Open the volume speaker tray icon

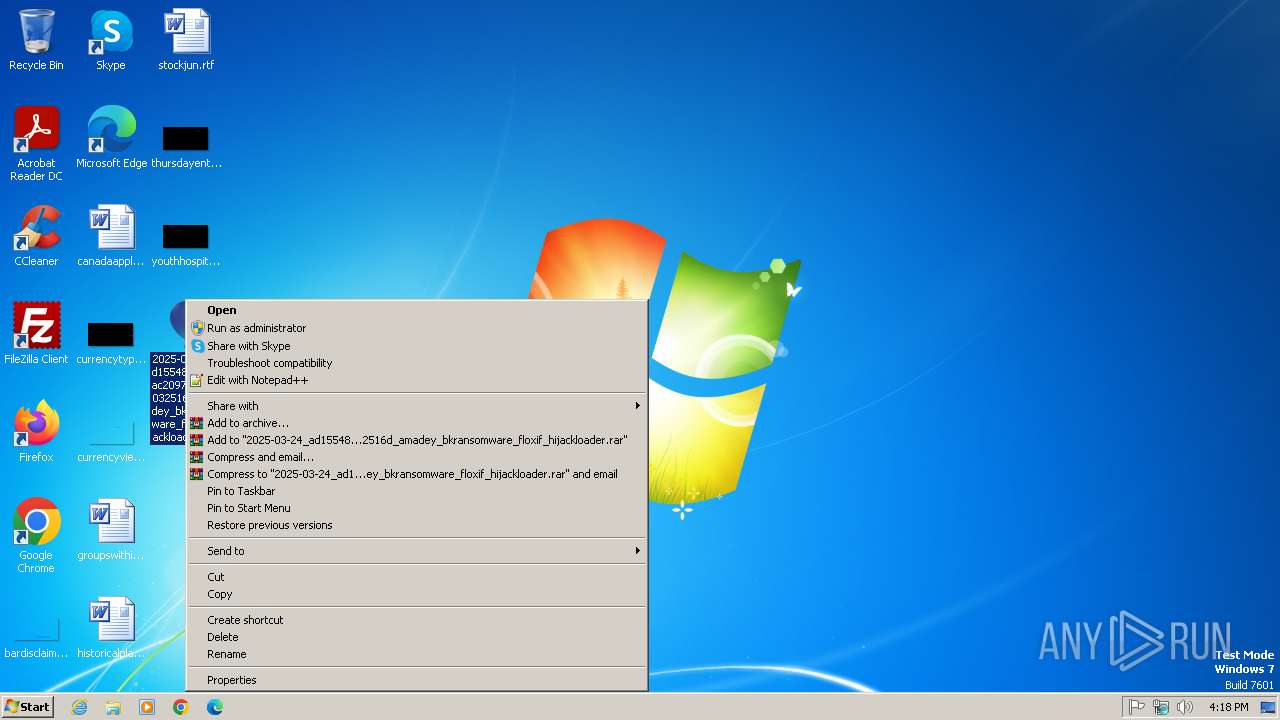tap(1185, 707)
